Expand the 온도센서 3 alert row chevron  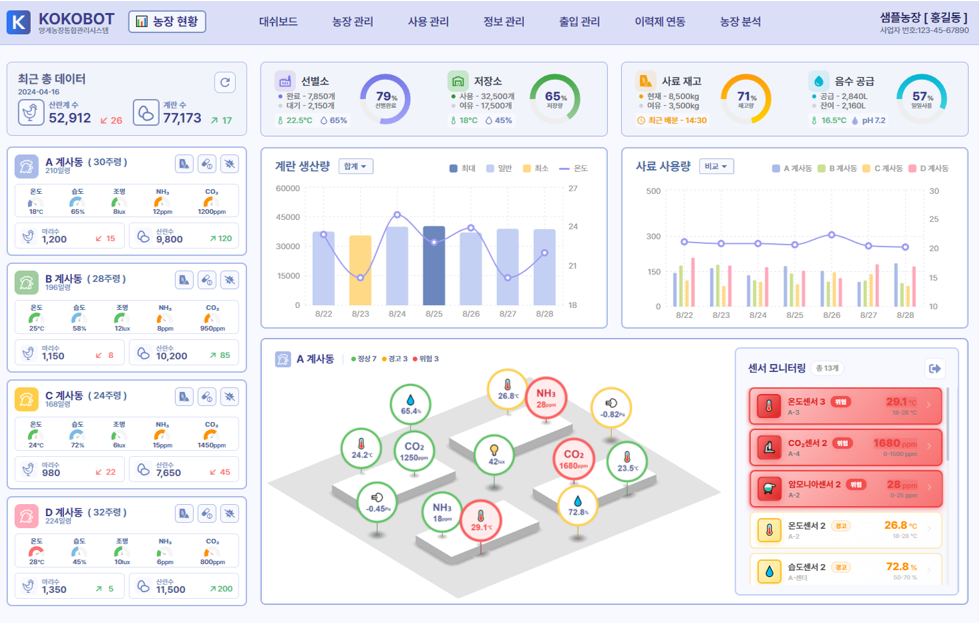[x=928, y=405]
